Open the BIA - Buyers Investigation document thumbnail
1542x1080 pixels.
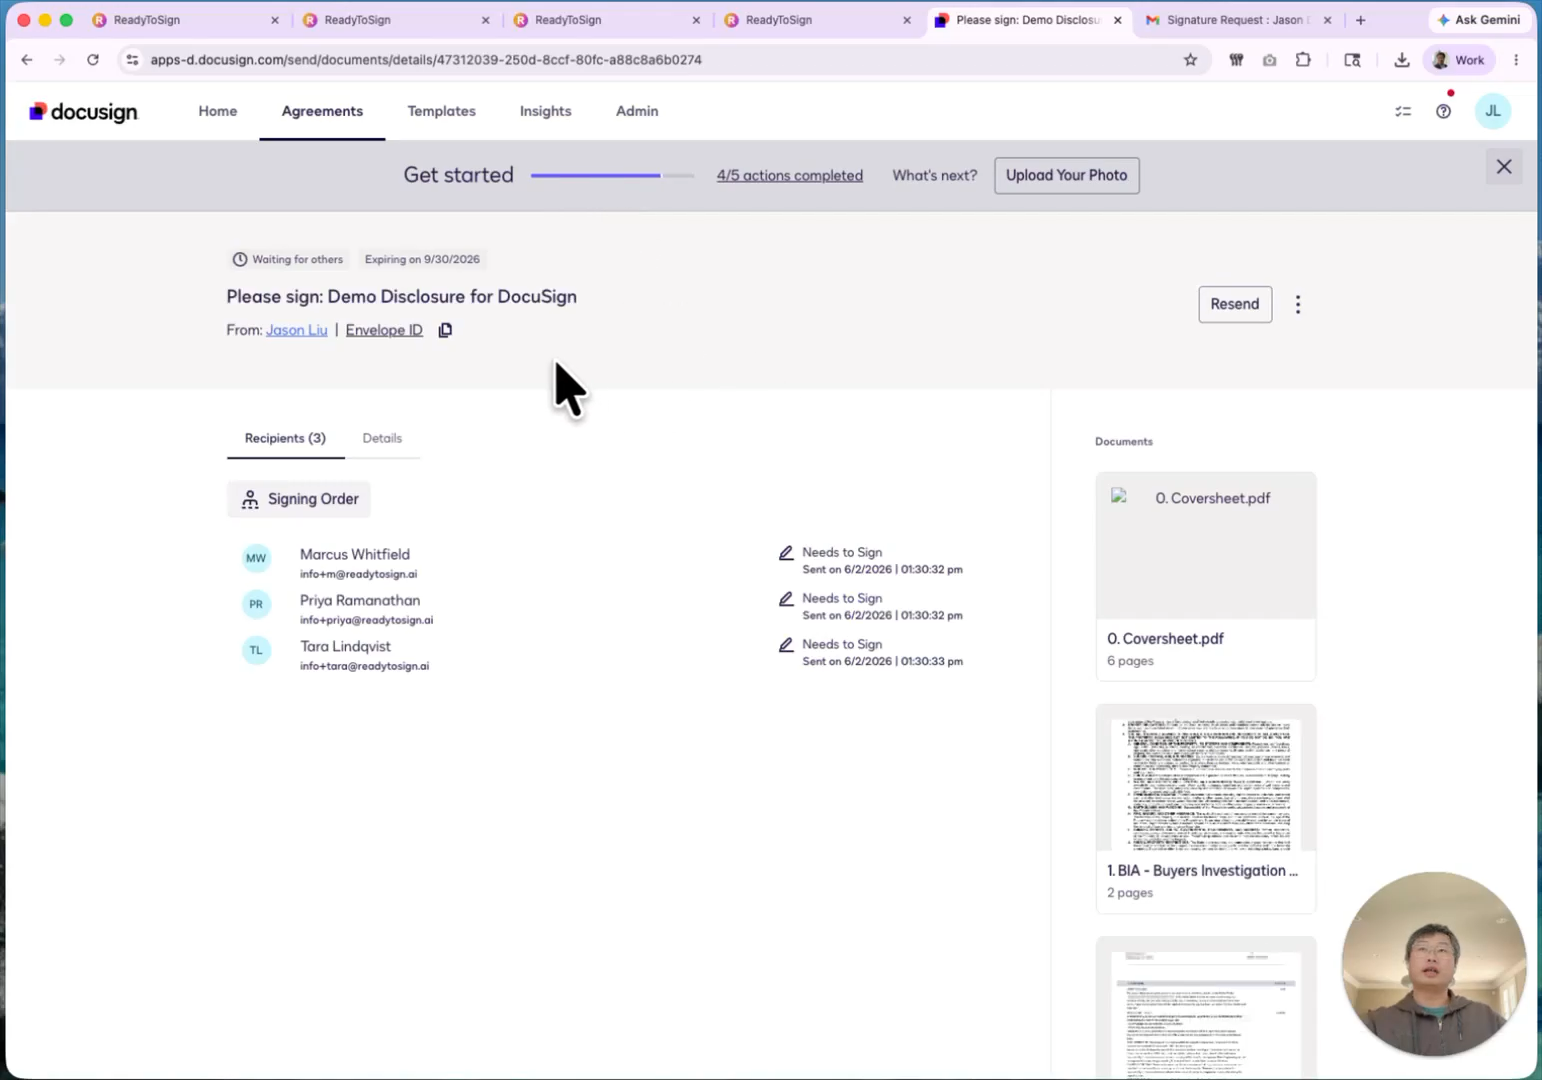tap(1206, 778)
